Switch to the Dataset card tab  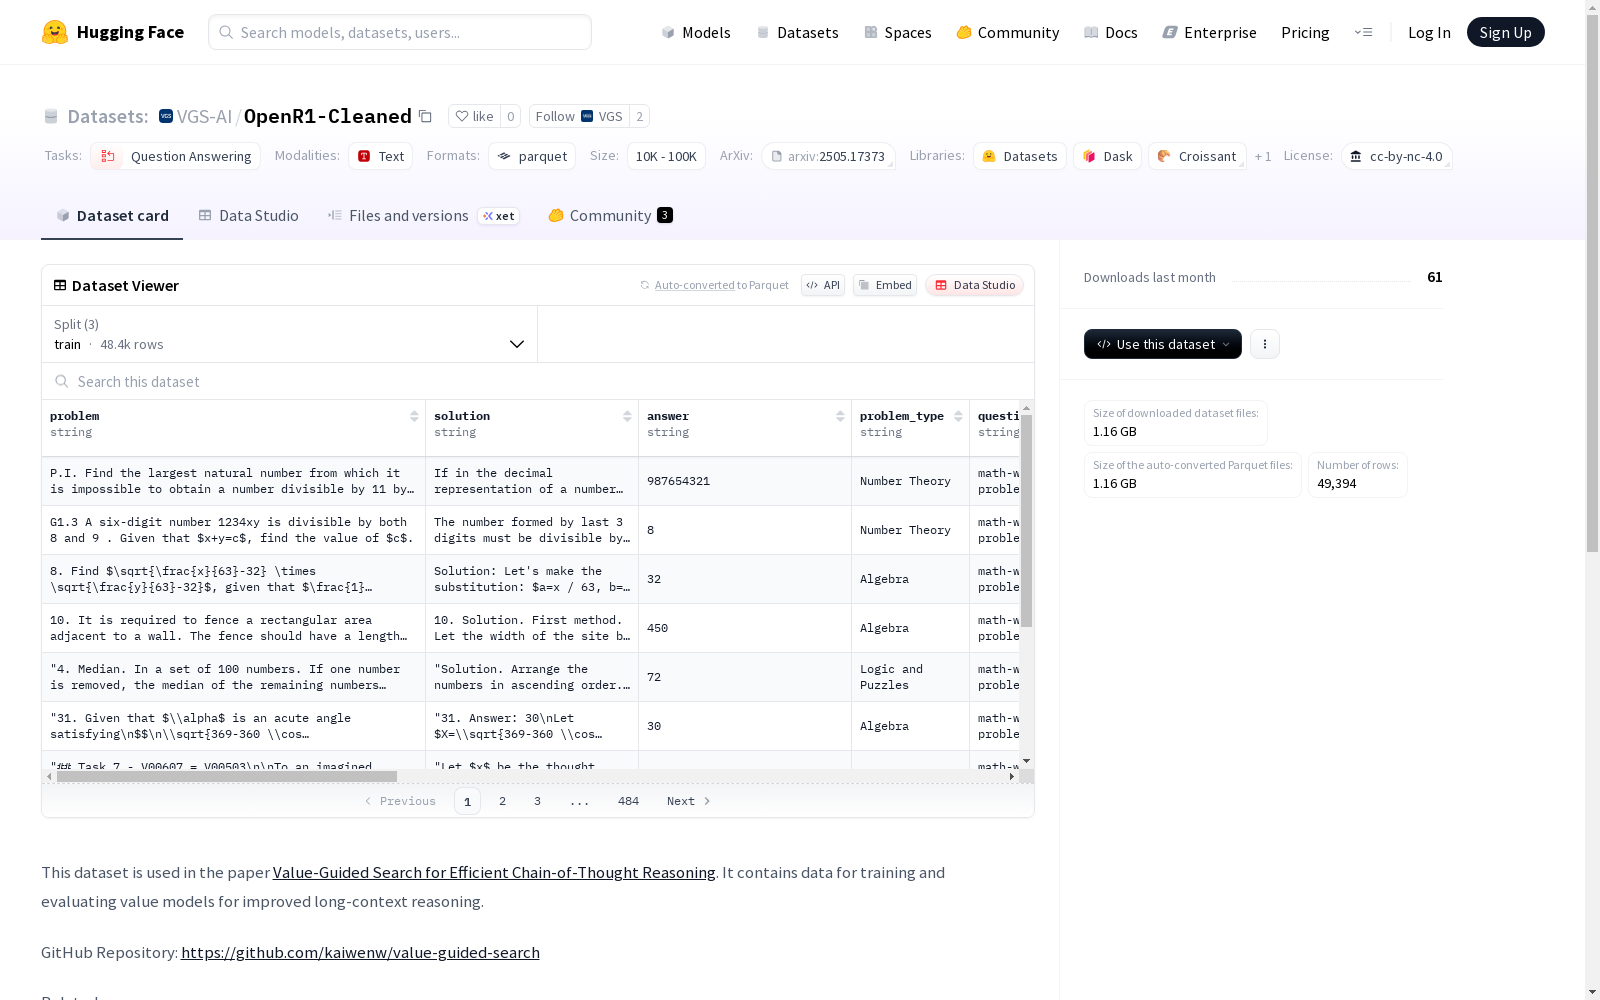click(x=112, y=216)
